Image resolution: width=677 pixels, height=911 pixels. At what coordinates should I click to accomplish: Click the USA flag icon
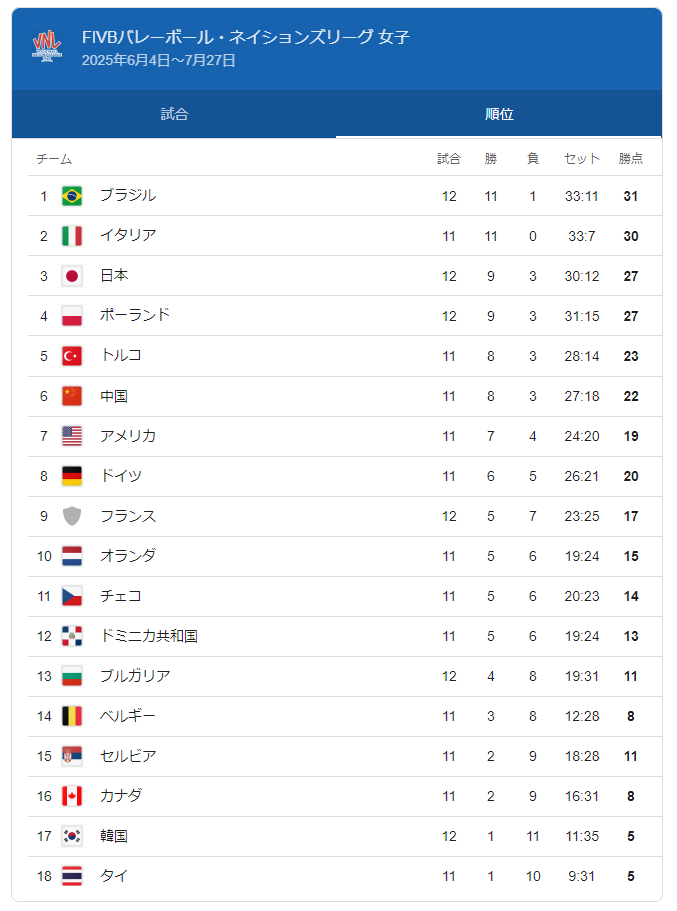click(72, 436)
